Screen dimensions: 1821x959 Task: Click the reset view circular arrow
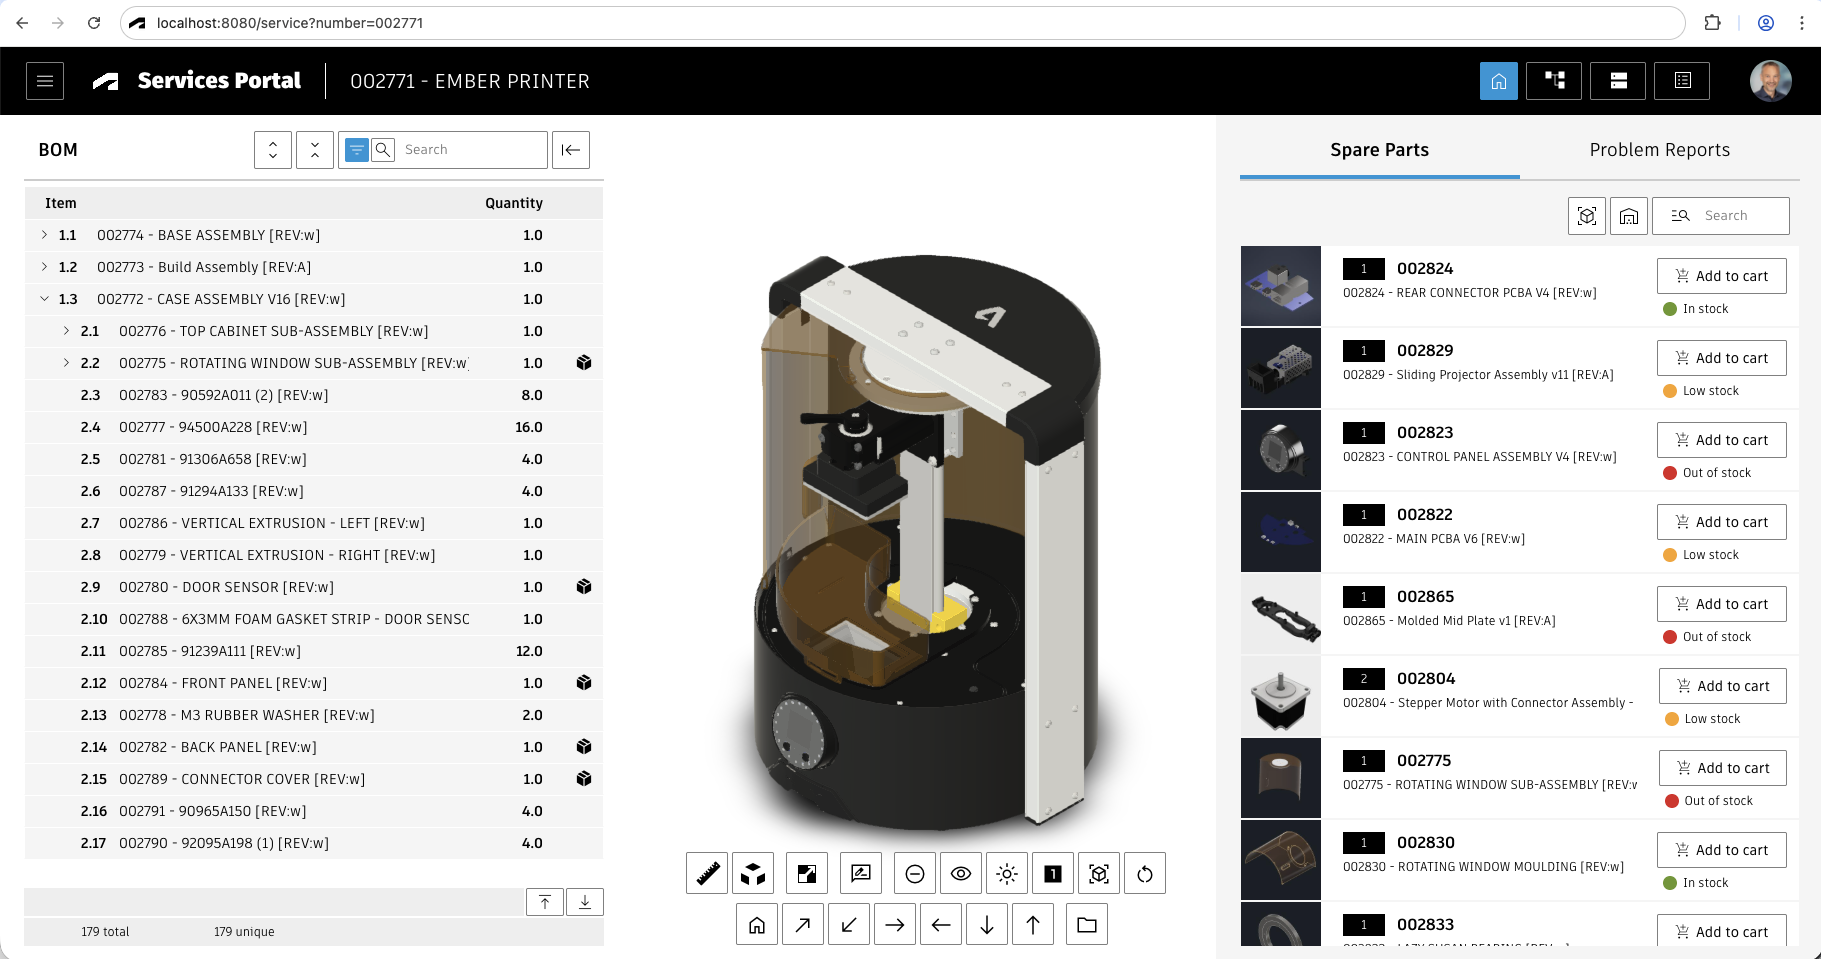[x=1145, y=874]
